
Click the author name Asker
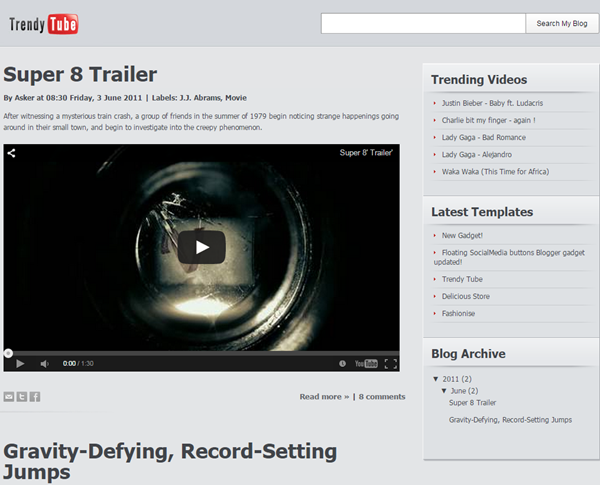24,98
